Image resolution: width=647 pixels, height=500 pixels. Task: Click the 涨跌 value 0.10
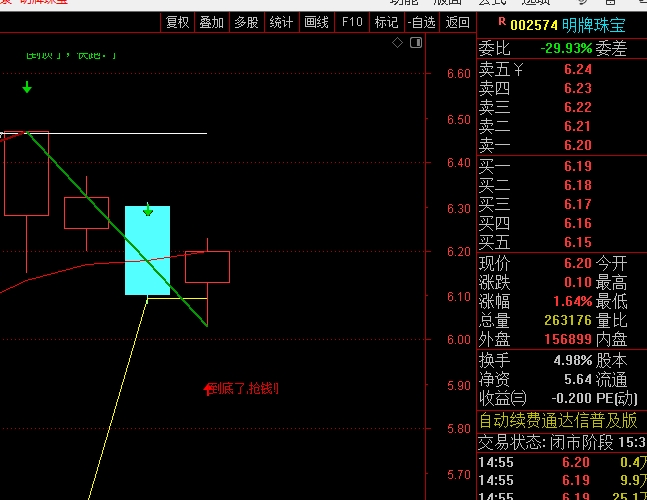coord(578,282)
